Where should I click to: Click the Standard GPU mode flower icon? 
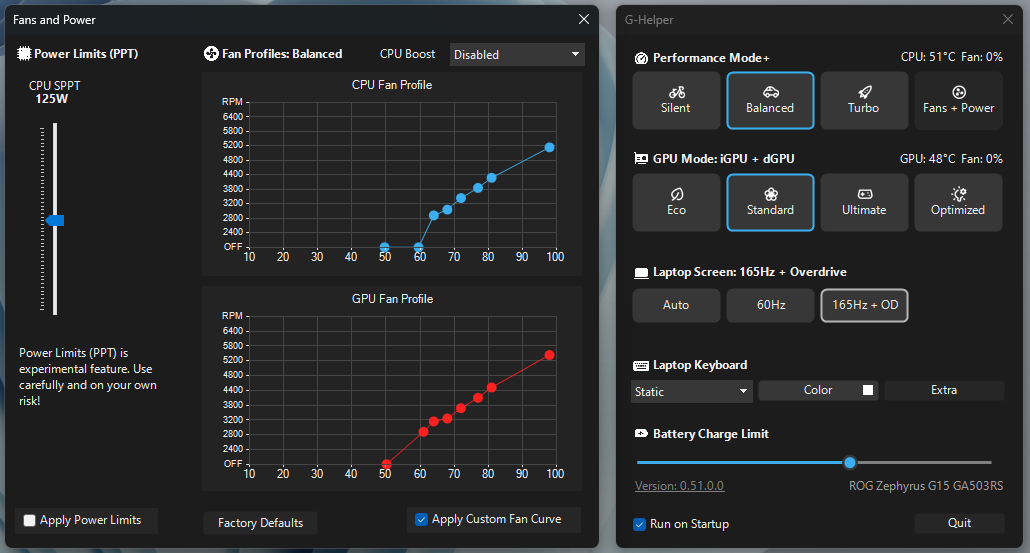click(771, 194)
